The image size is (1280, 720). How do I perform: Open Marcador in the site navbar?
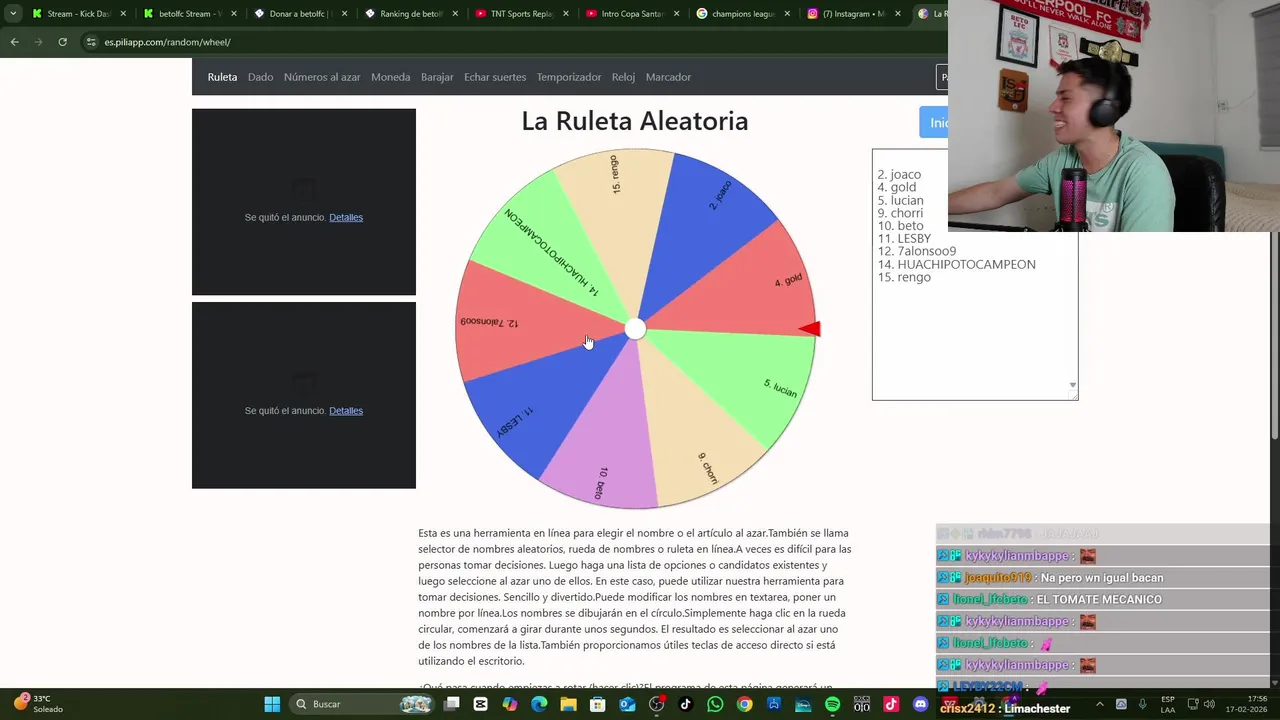(668, 77)
